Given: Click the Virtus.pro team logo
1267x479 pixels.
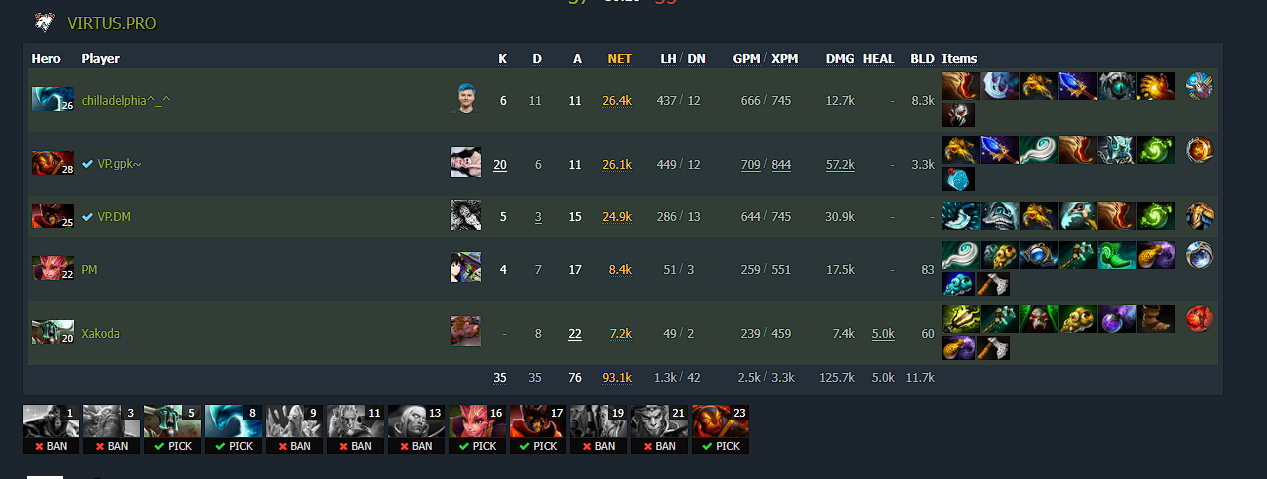Looking at the screenshot, I should coord(44,22).
